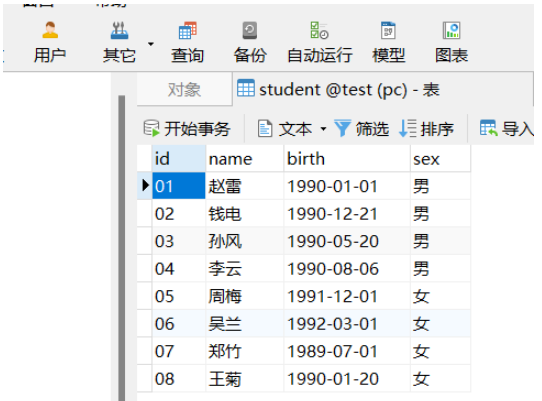Select the id cell 02
The height and width of the screenshot is (401, 542).
coord(179,214)
